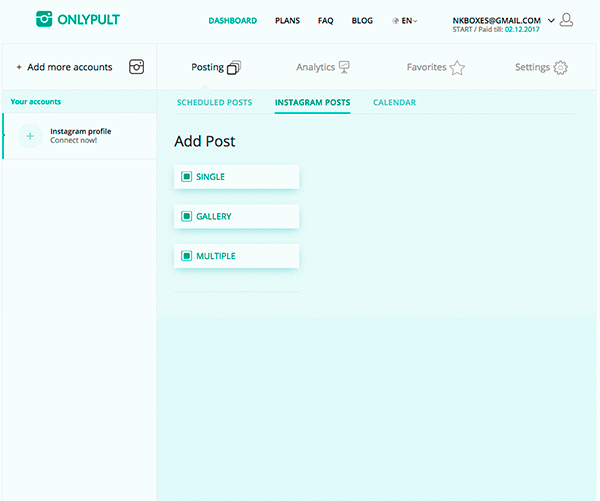Click the square icon in MULTIPLE button
The width and height of the screenshot is (600, 501).
186,256
